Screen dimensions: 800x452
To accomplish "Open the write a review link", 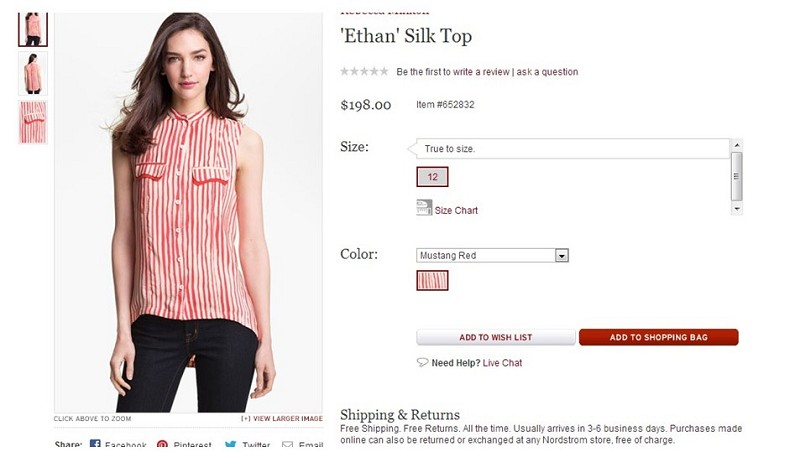I will click(481, 72).
